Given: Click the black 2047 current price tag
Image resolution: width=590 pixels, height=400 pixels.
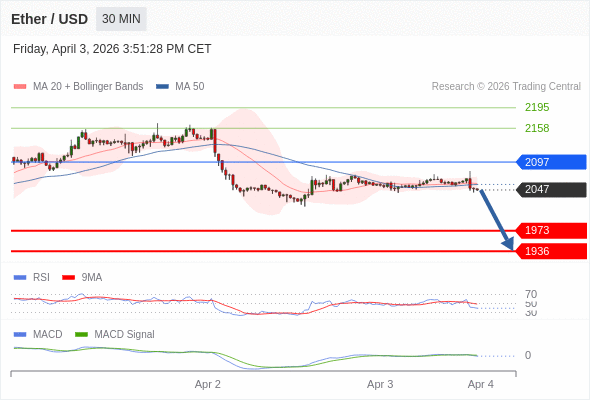Looking at the screenshot, I should (551, 189).
